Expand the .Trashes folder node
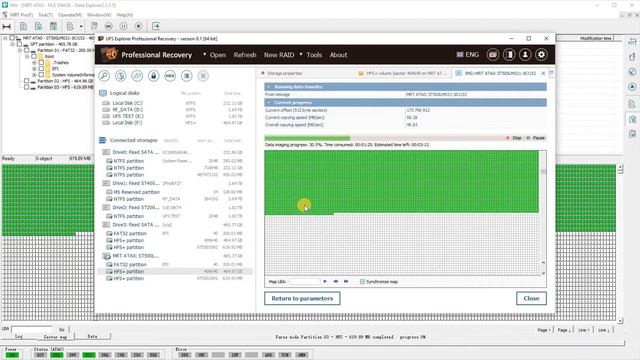This screenshot has height=360, width=640. (34, 62)
